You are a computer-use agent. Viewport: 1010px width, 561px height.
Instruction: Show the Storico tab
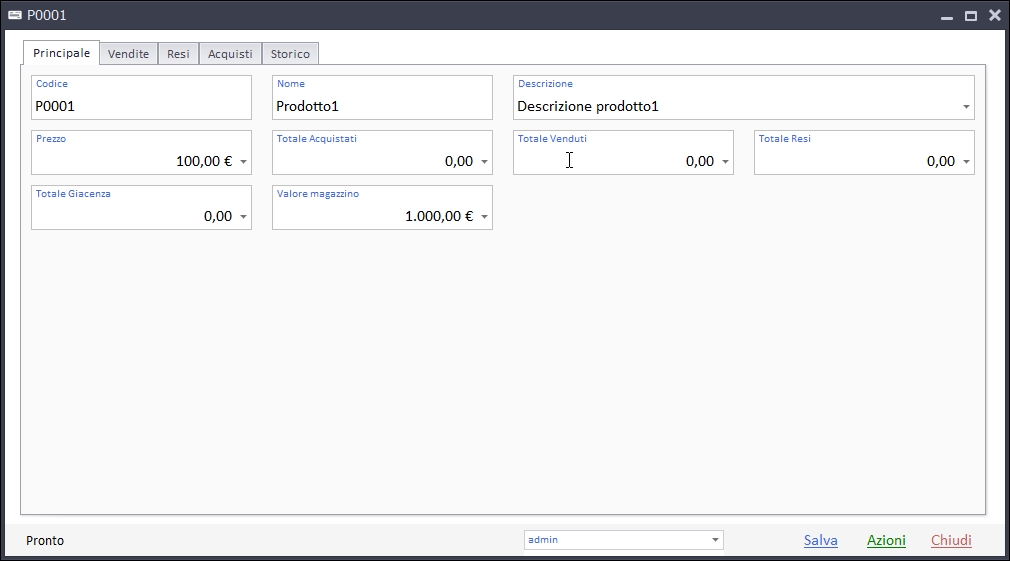[x=290, y=54]
